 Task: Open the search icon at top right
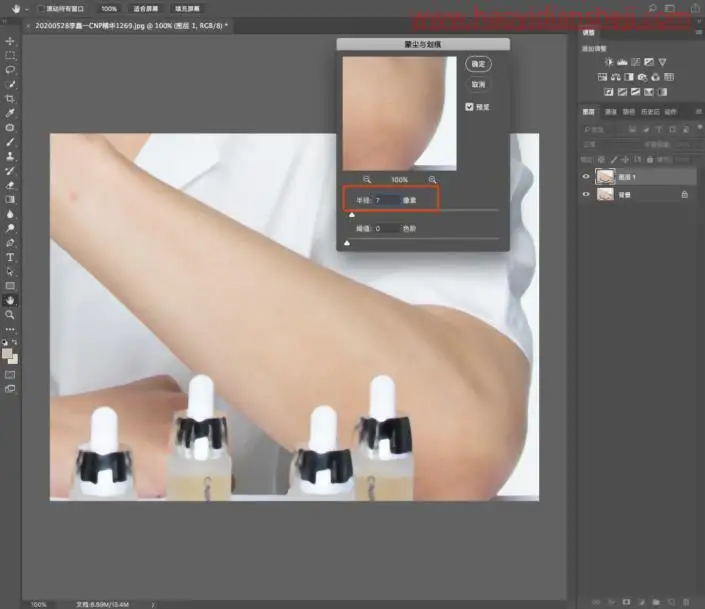652,8
